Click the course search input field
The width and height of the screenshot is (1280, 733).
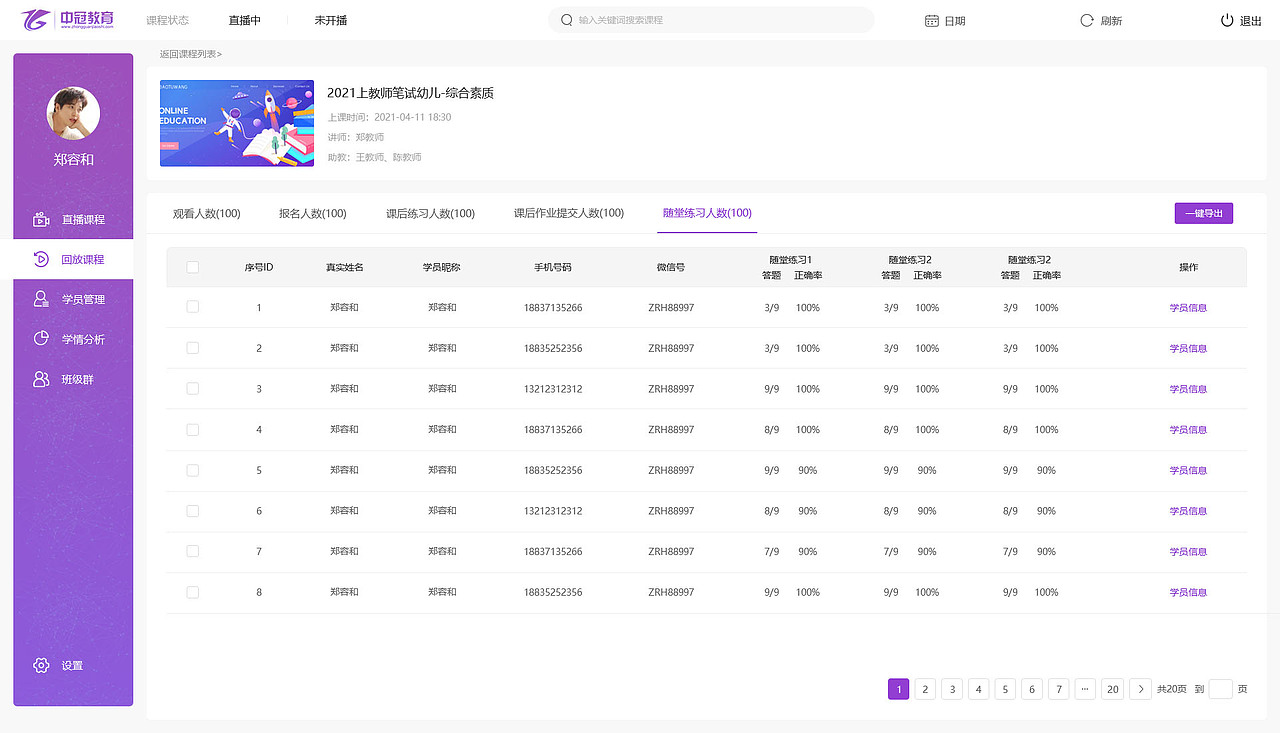710,19
